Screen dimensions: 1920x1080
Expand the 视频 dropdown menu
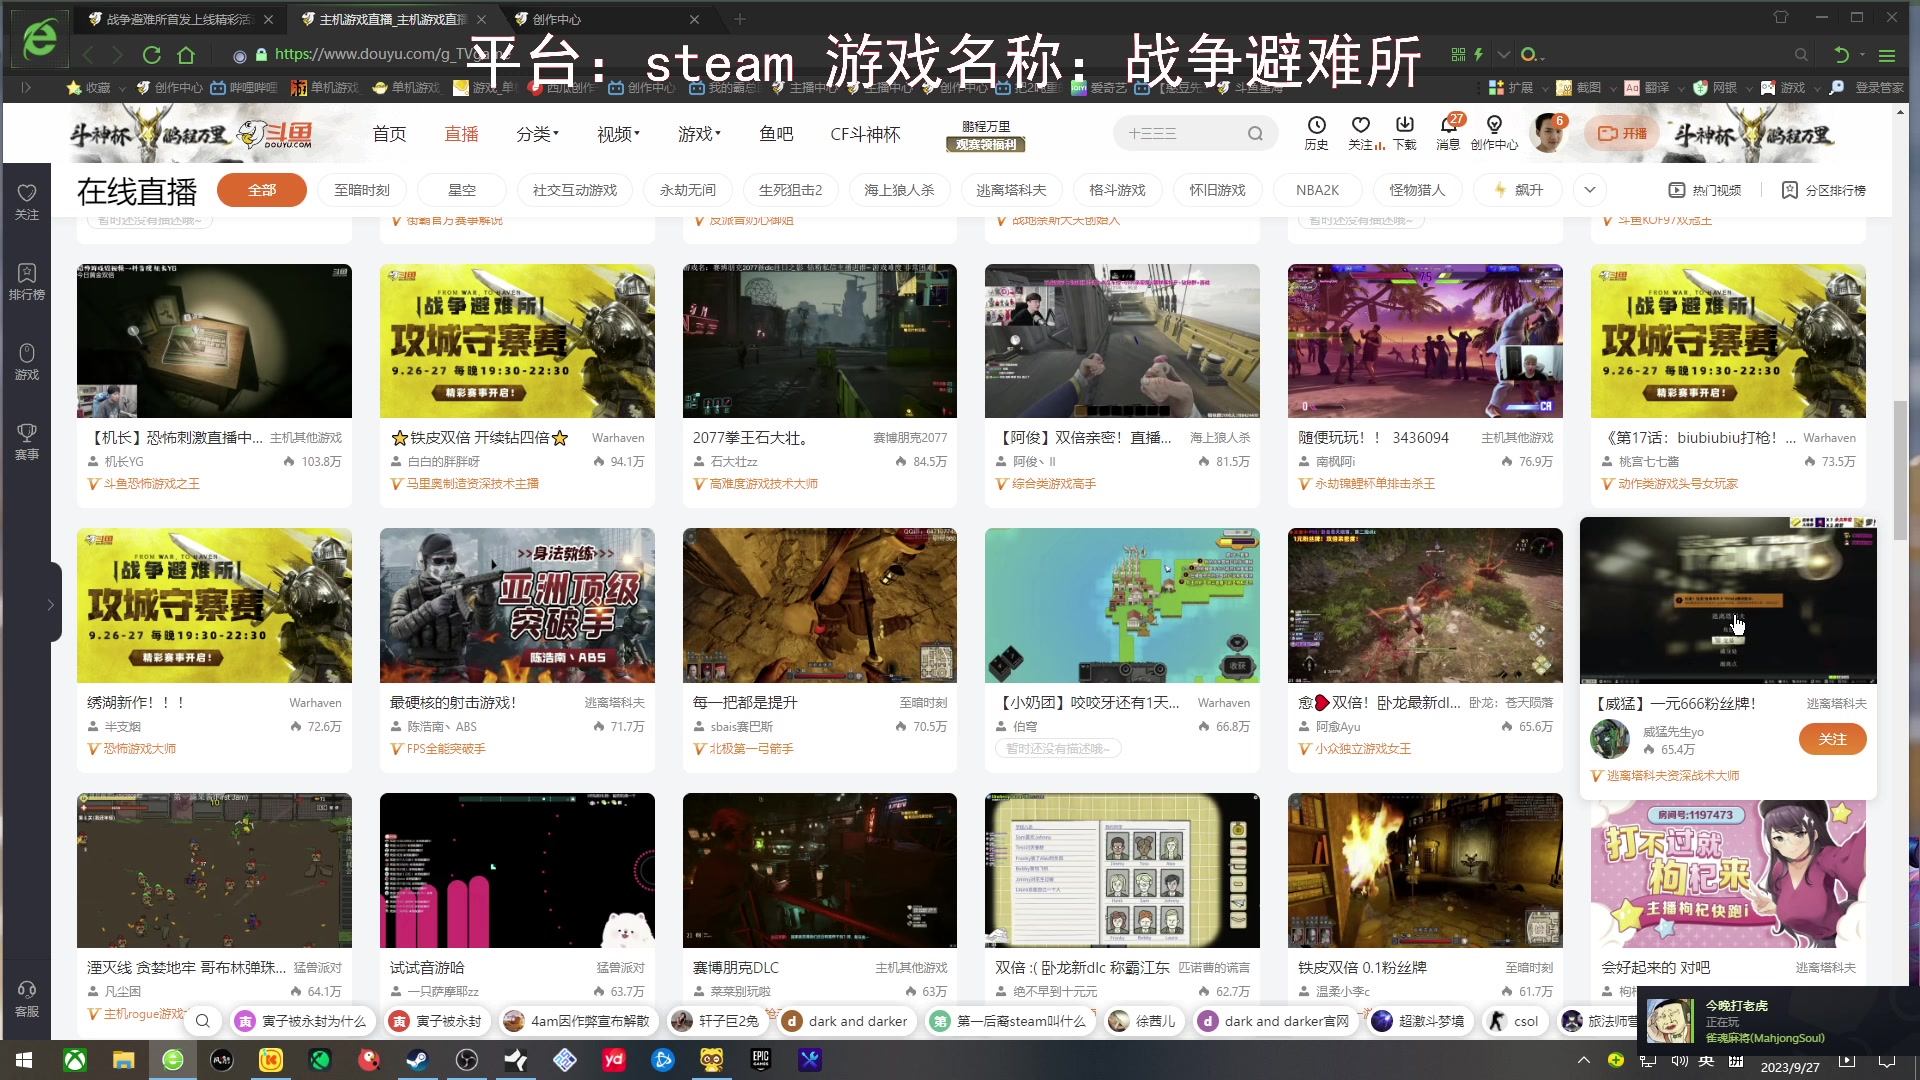point(614,133)
